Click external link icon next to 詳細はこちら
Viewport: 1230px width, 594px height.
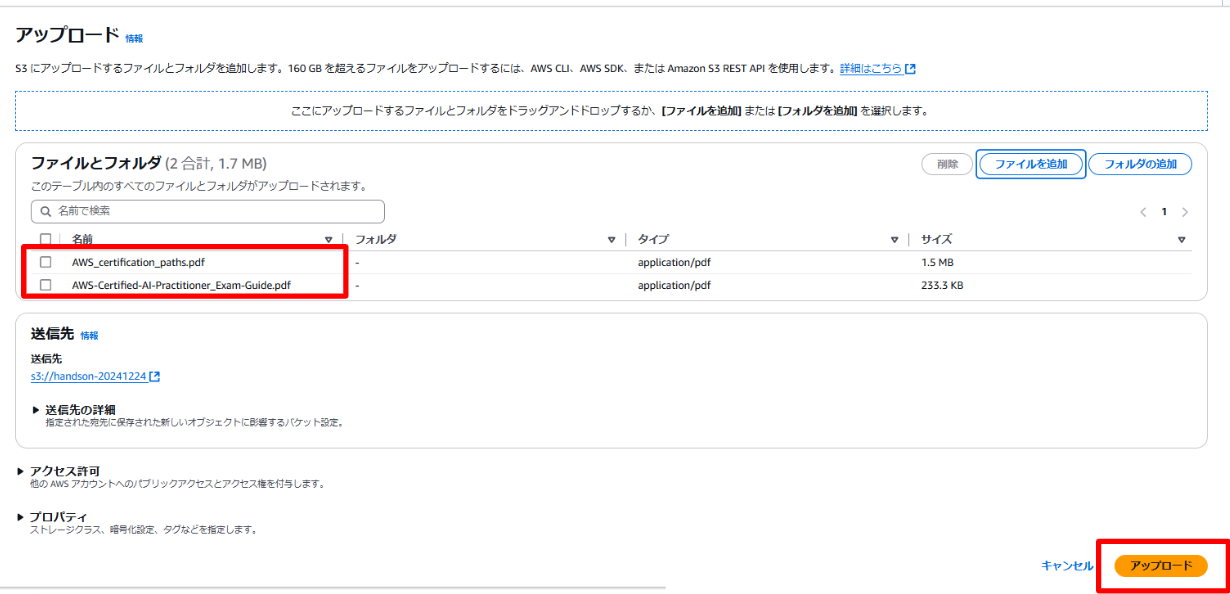tap(910, 69)
